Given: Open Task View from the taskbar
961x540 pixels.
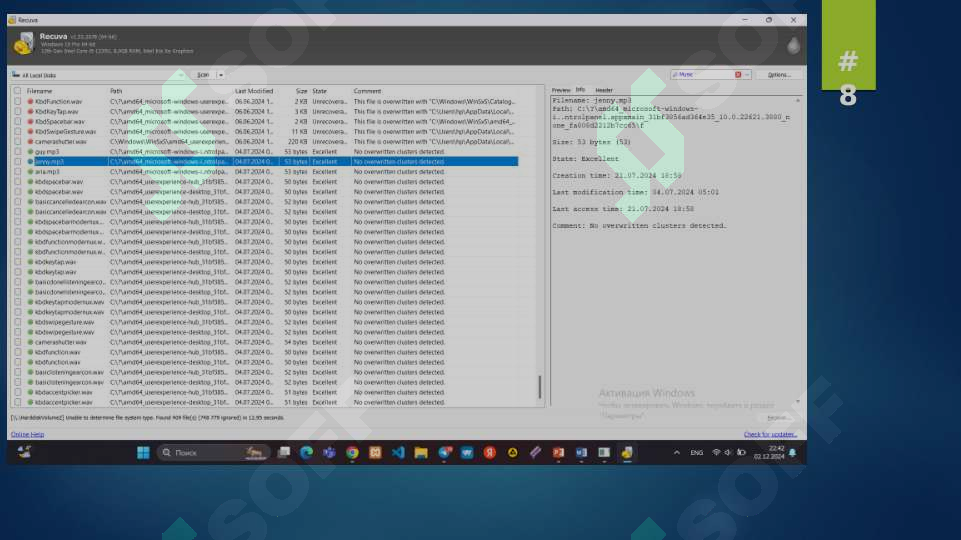Looking at the screenshot, I should coord(284,453).
